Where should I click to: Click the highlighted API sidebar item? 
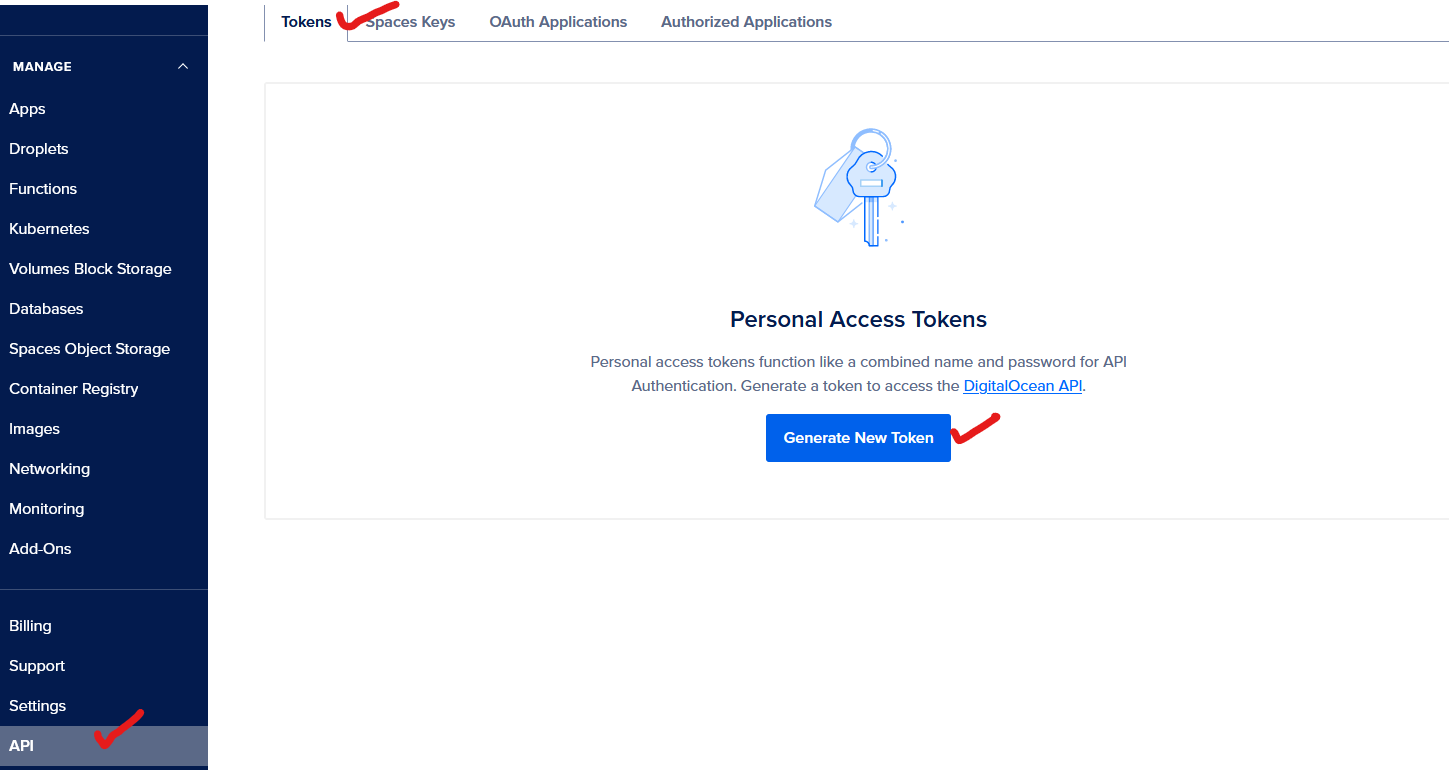[104, 746]
